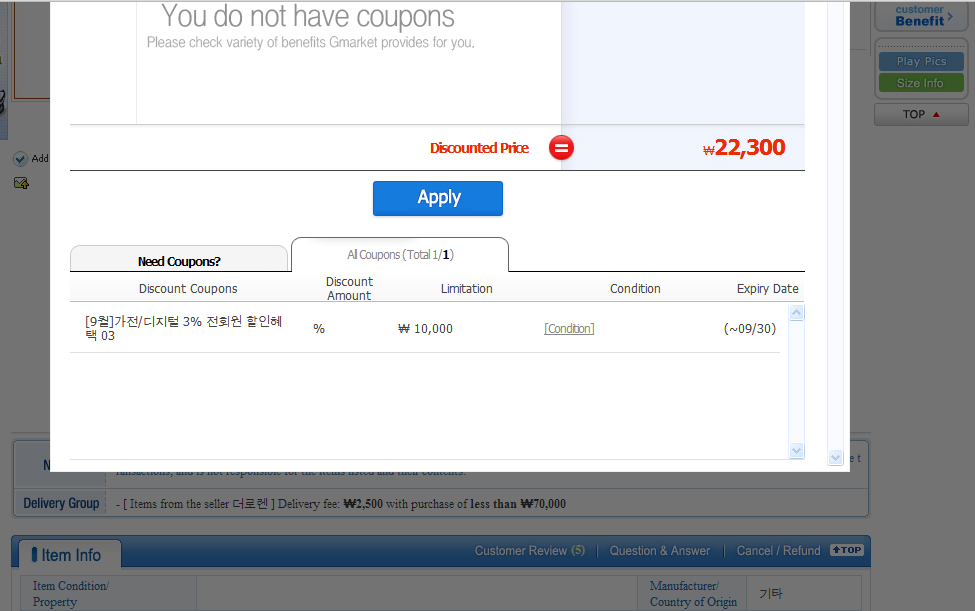Select the [9월]가전/디지털 3% coupon name
Image resolution: width=975 pixels, height=611 pixels.
[183, 328]
